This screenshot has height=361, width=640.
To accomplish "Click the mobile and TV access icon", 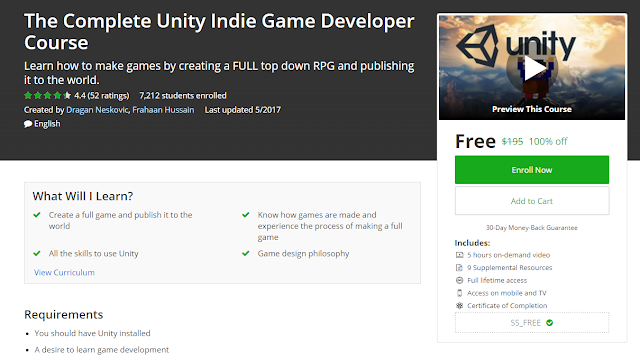I will coord(460,293).
